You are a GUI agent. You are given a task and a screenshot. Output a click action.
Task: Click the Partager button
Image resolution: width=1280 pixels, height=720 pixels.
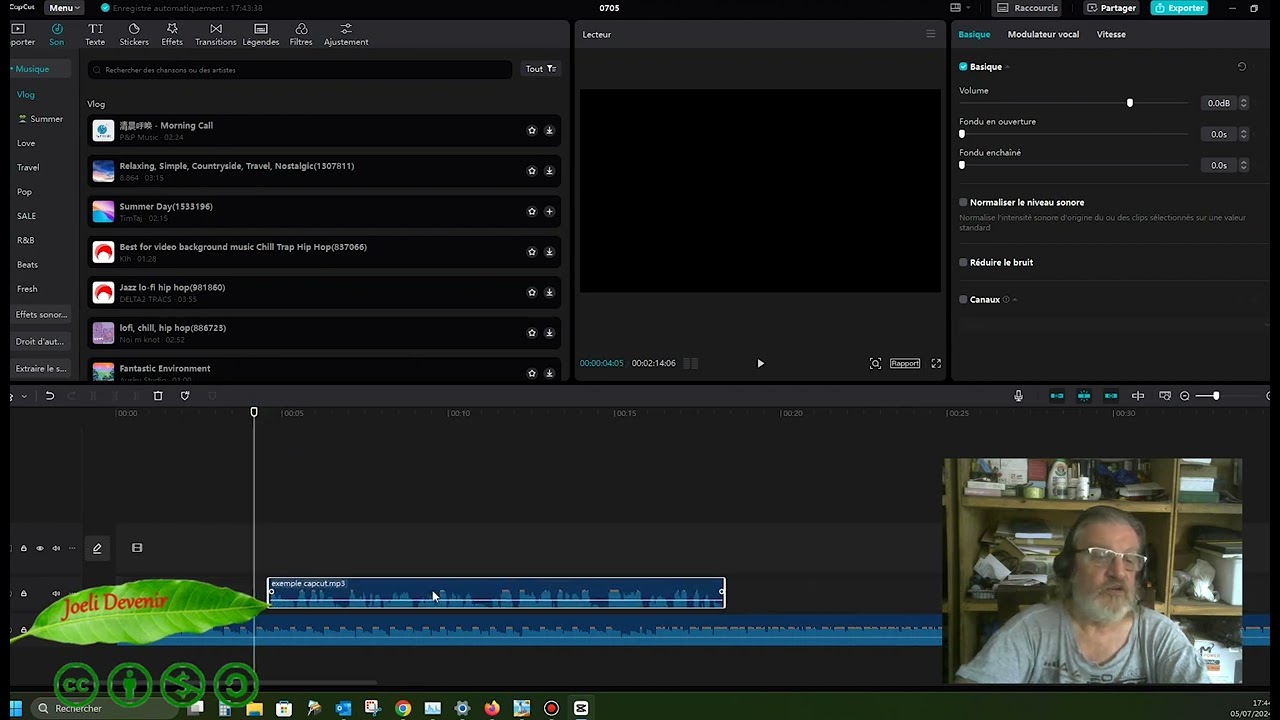click(1111, 8)
